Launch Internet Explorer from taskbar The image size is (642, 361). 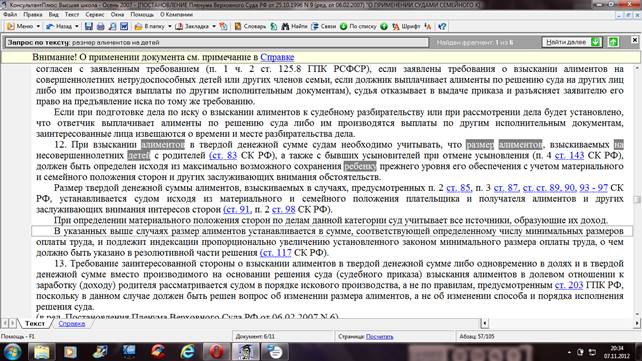point(188,352)
